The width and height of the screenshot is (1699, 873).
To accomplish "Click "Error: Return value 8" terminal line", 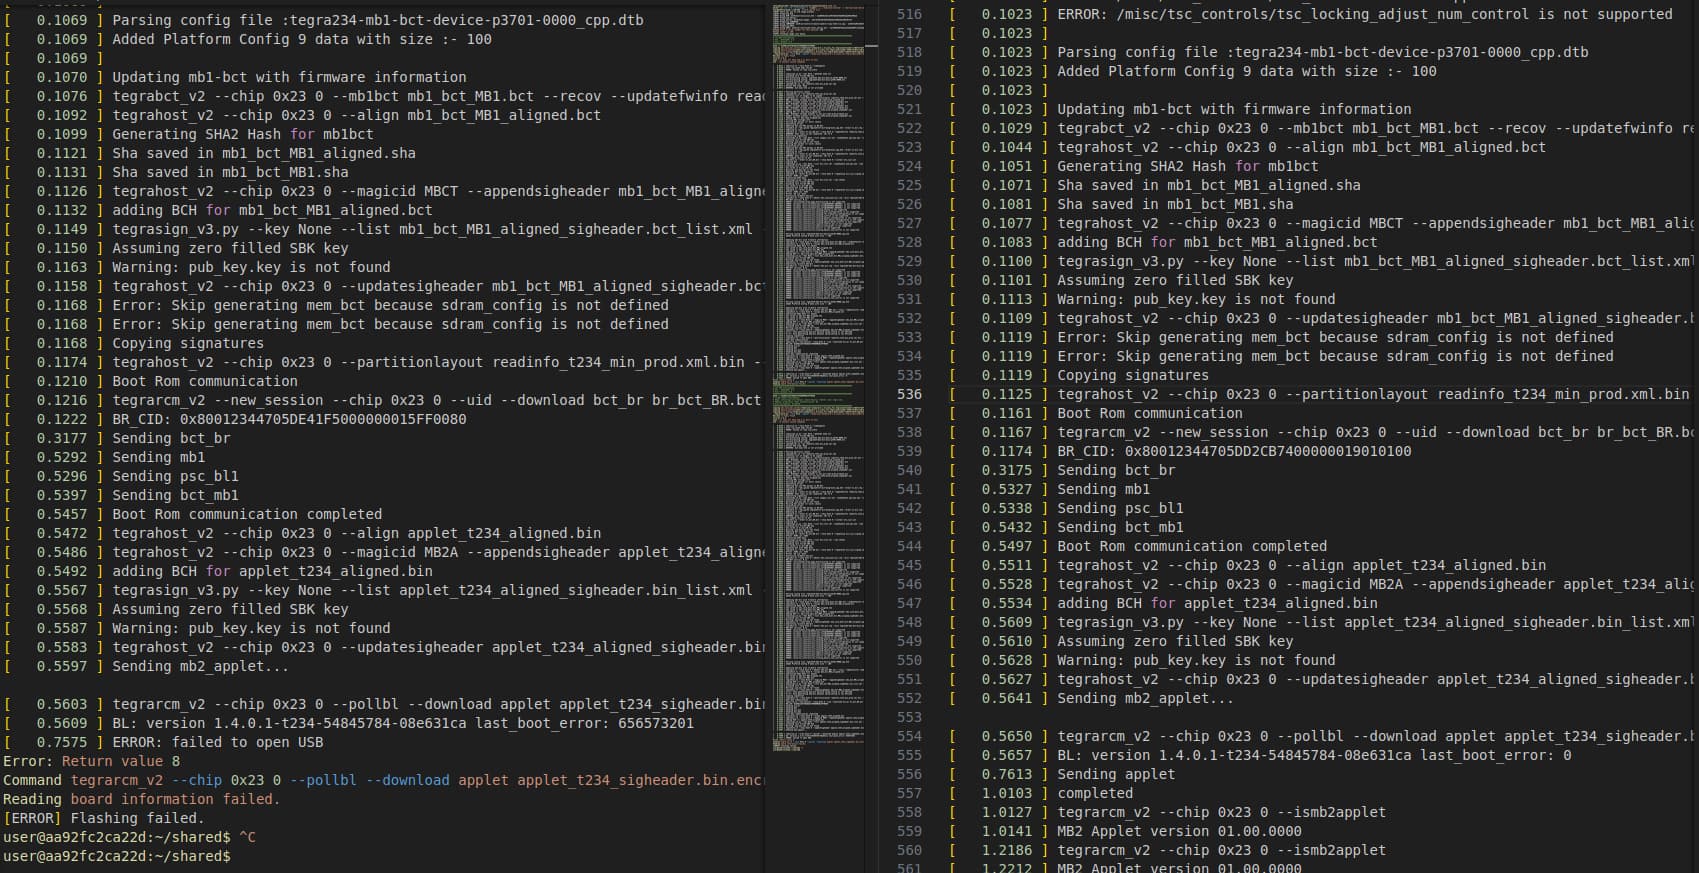I will pyautogui.click(x=91, y=761).
